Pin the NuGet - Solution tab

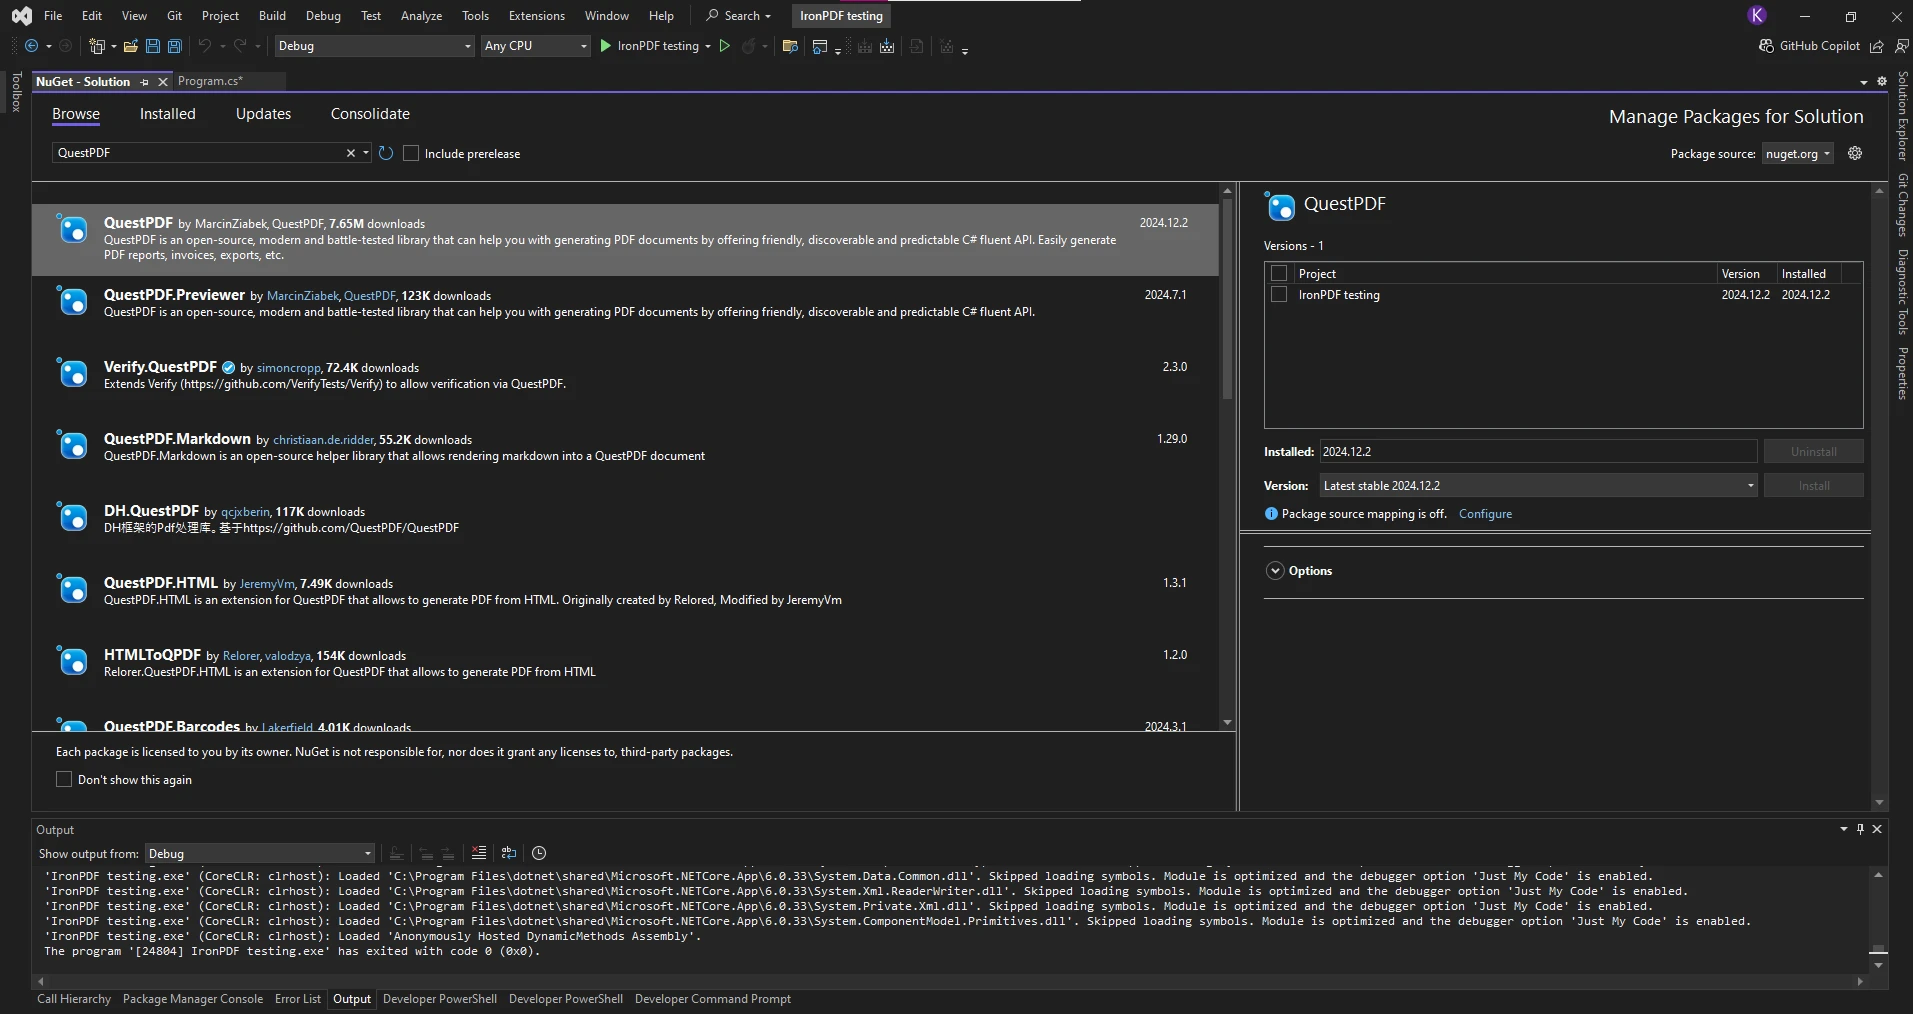(145, 82)
